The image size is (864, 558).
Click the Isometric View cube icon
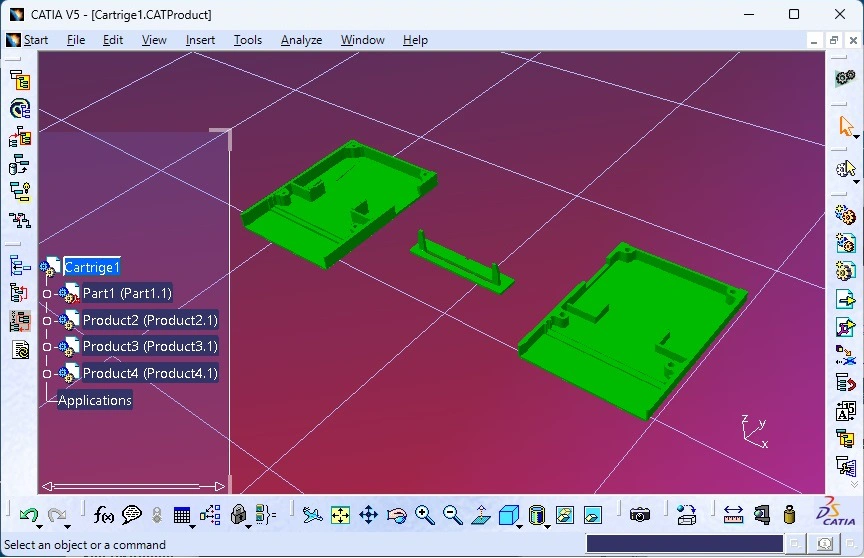[508, 515]
